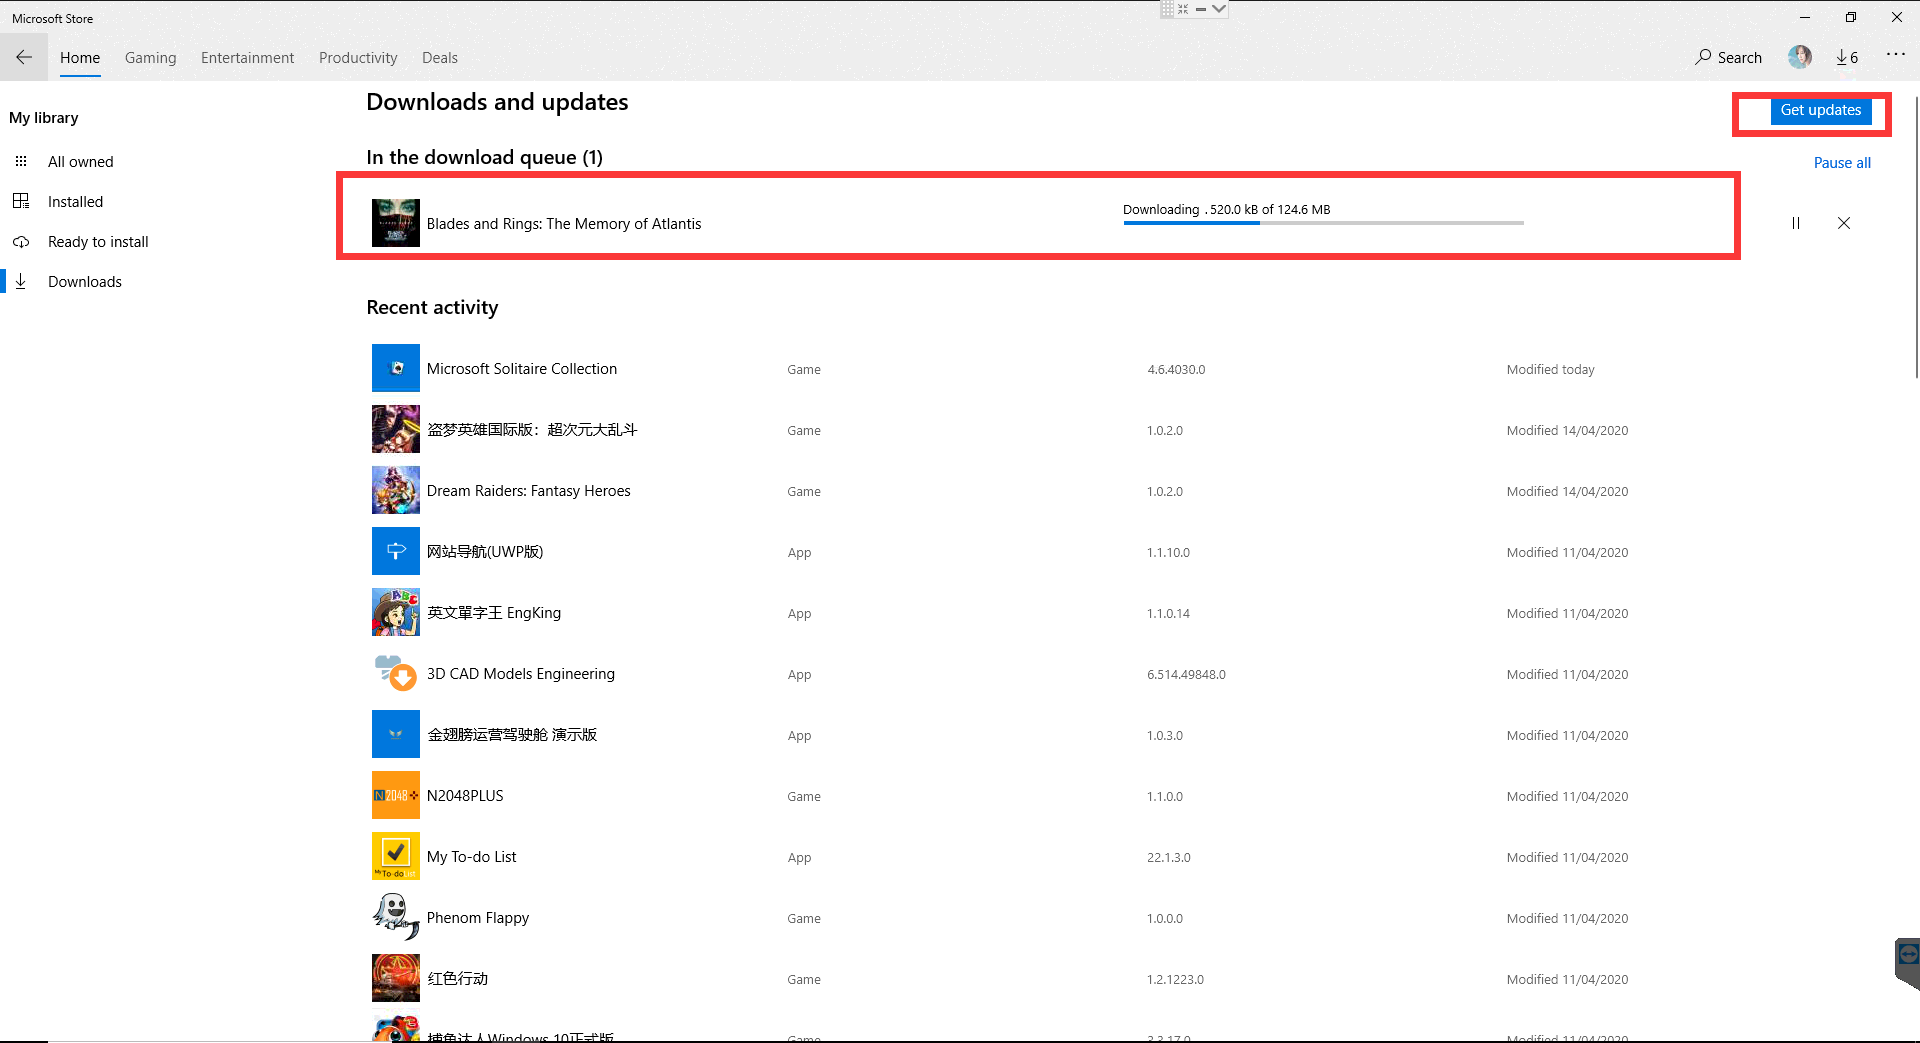
Task: Click version 22.1.3.0 for To-do List
Action: pos(1169,857)
